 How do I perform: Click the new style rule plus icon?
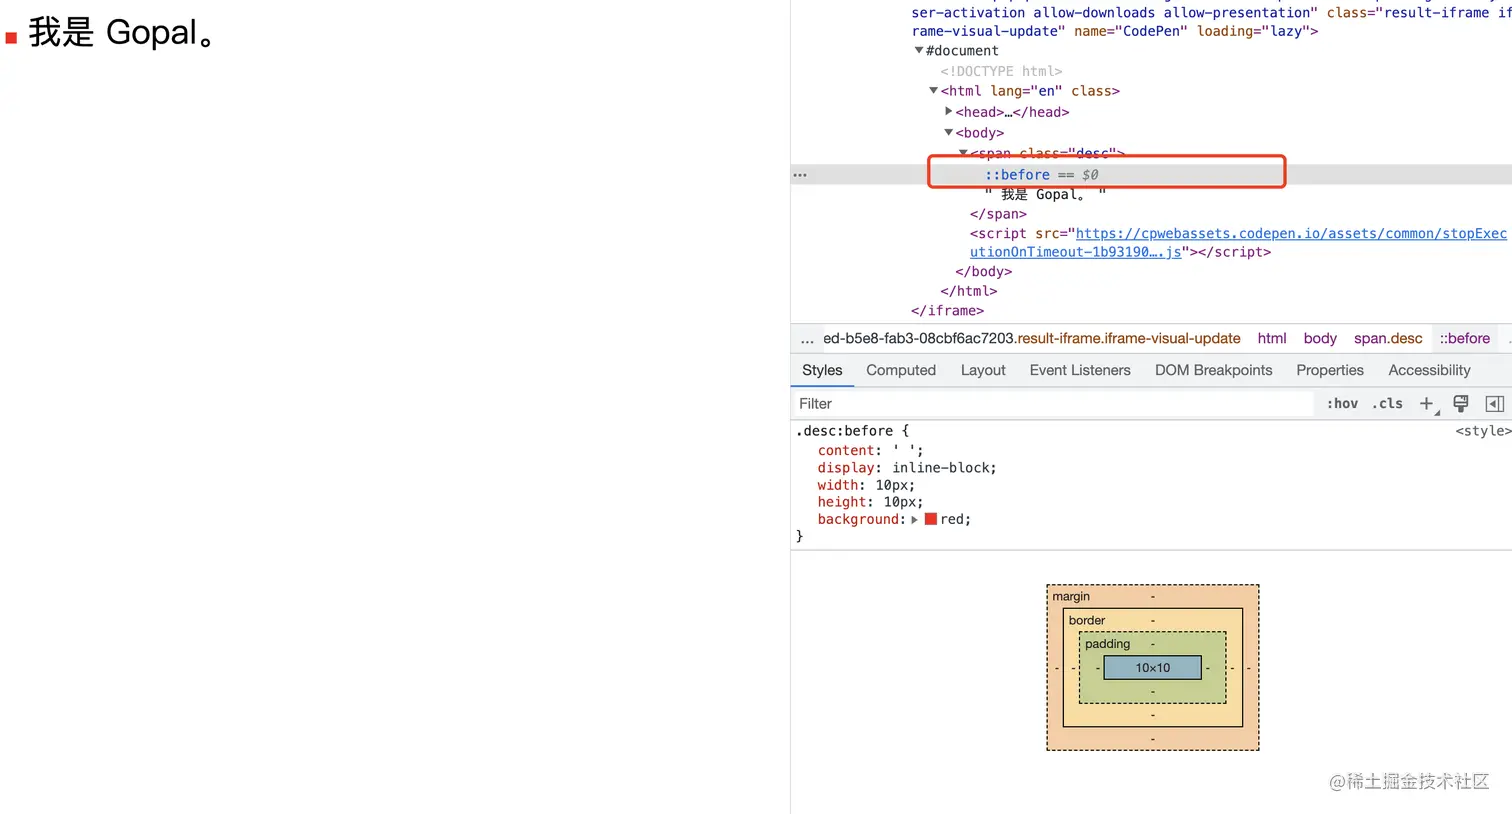click(1427, 404)
